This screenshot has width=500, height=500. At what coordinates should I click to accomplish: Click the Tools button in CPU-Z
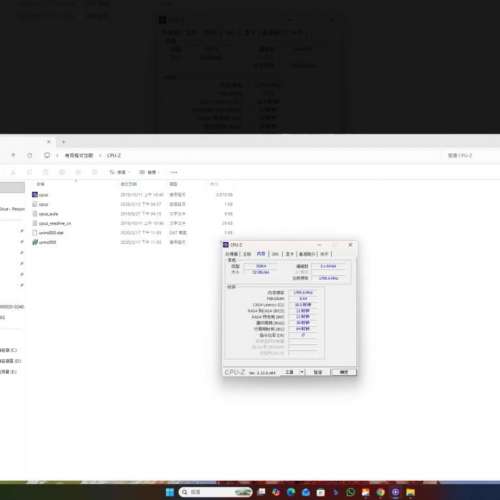[289, 372]
